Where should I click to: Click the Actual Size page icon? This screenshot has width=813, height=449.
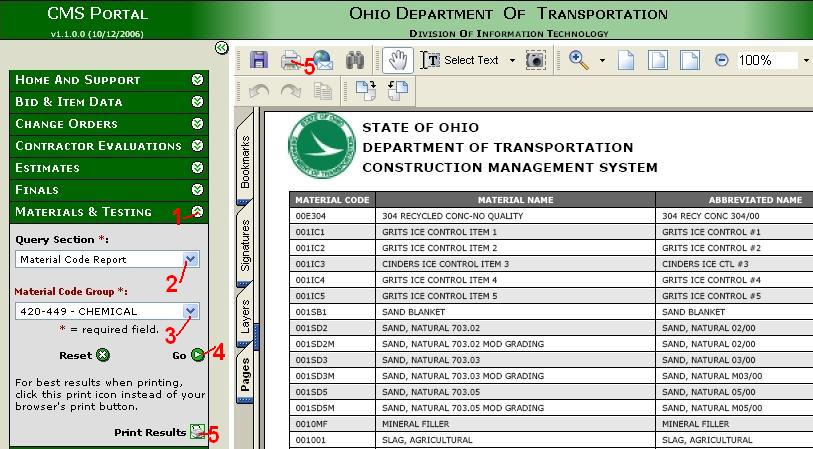(626, 60)
